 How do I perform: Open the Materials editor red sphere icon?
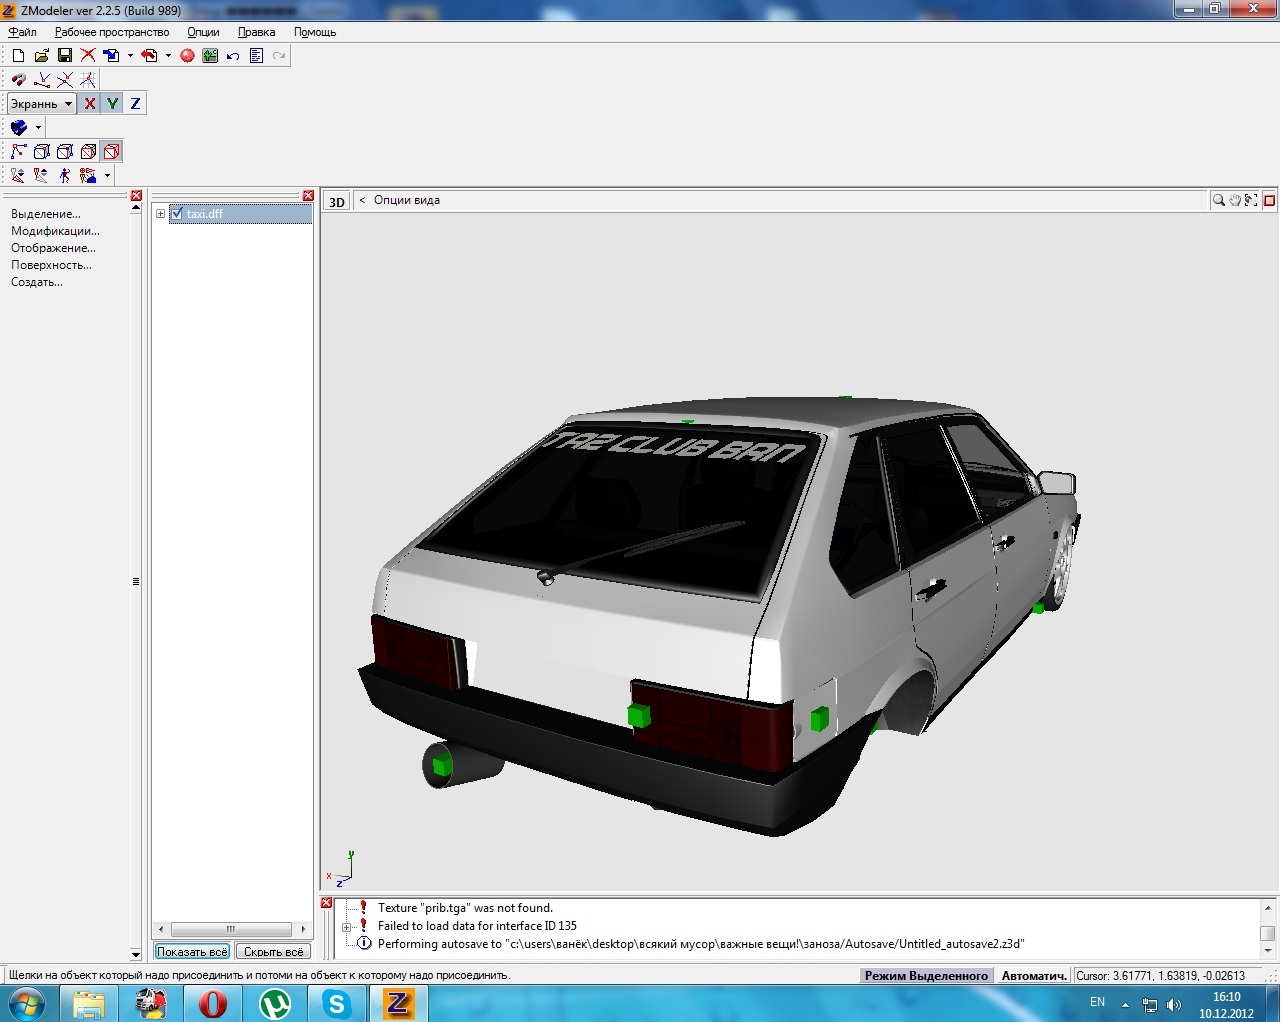click(187, 56)
